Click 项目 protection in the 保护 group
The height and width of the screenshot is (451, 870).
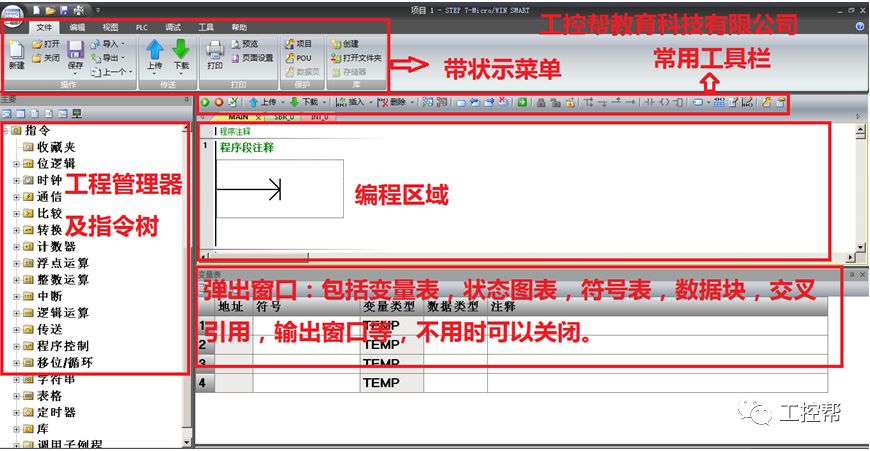point(299,44)
